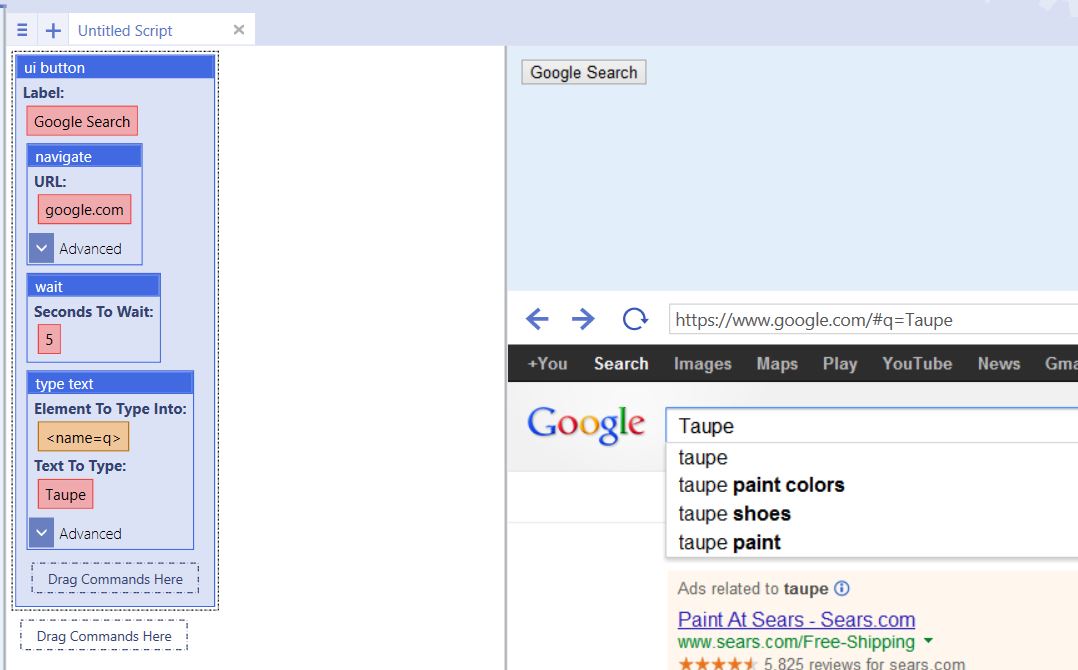Viewport: 1078px width, 670px height.
Task: Select the 'navigate' command header
Action: [x=85, y=156]
